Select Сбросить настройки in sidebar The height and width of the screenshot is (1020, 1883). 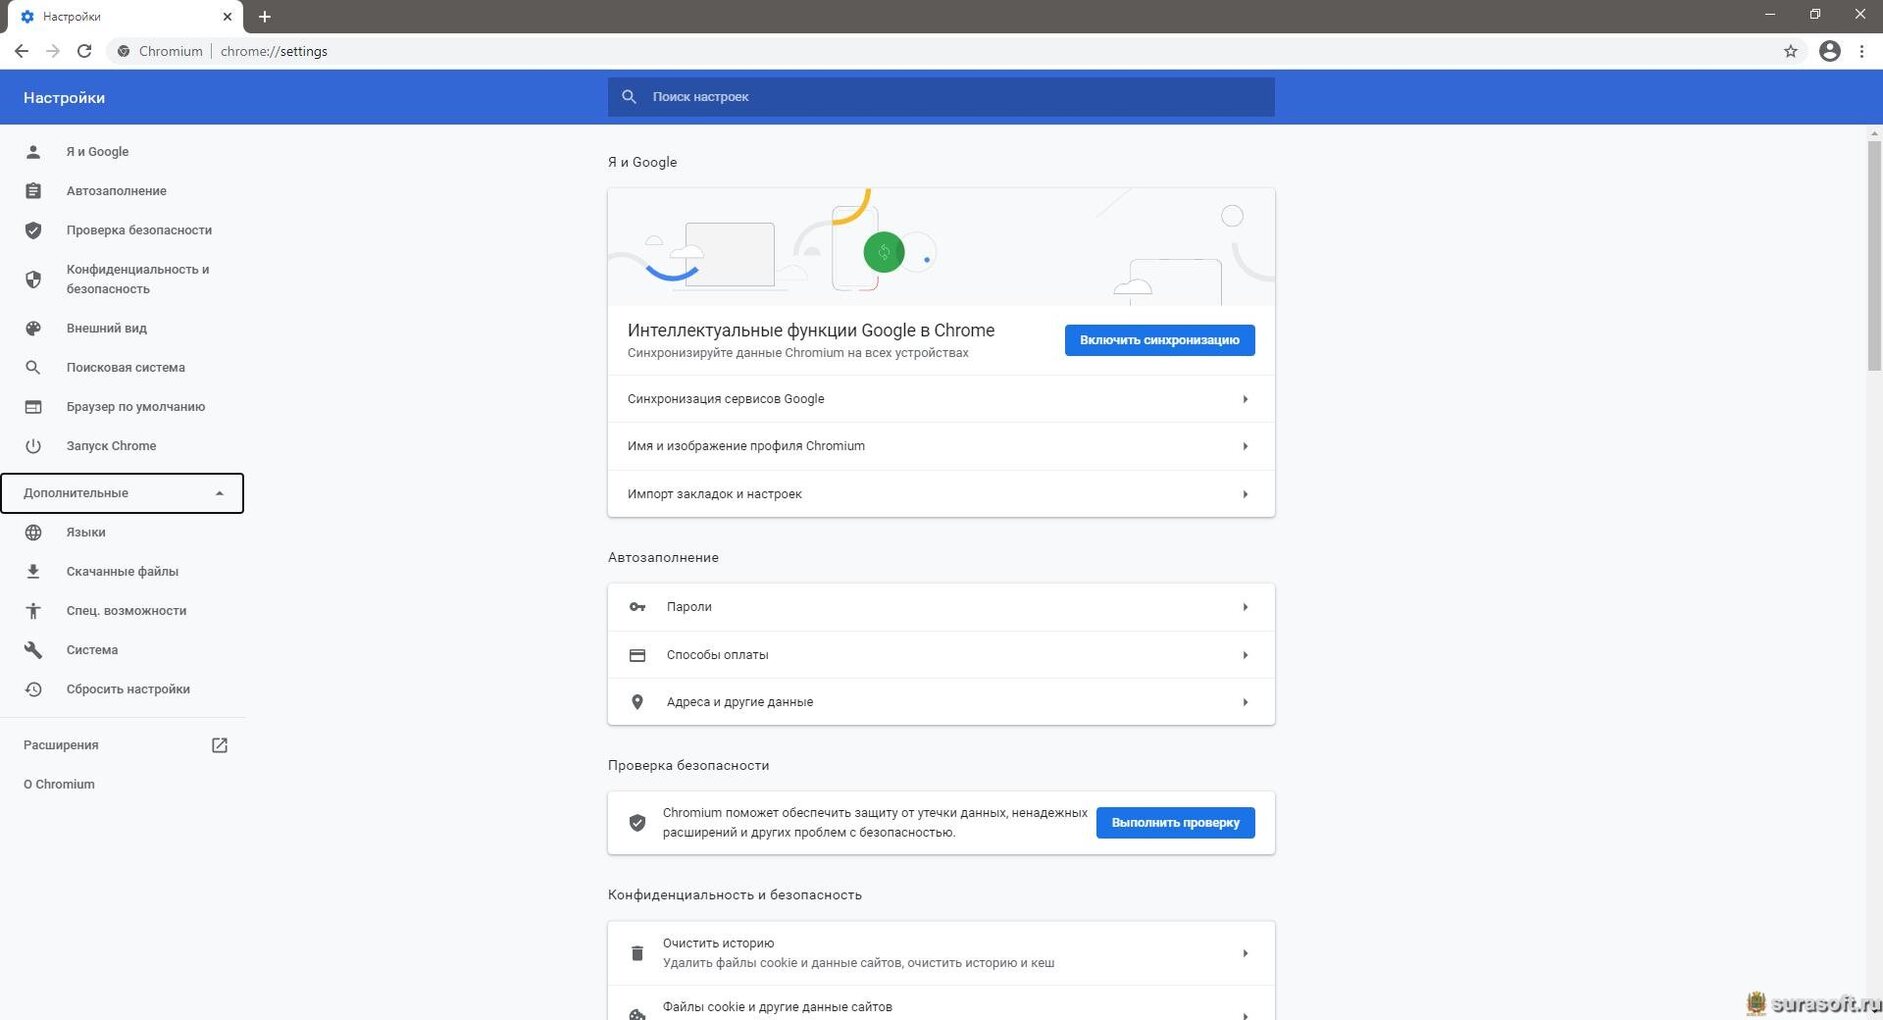point(128,689)
